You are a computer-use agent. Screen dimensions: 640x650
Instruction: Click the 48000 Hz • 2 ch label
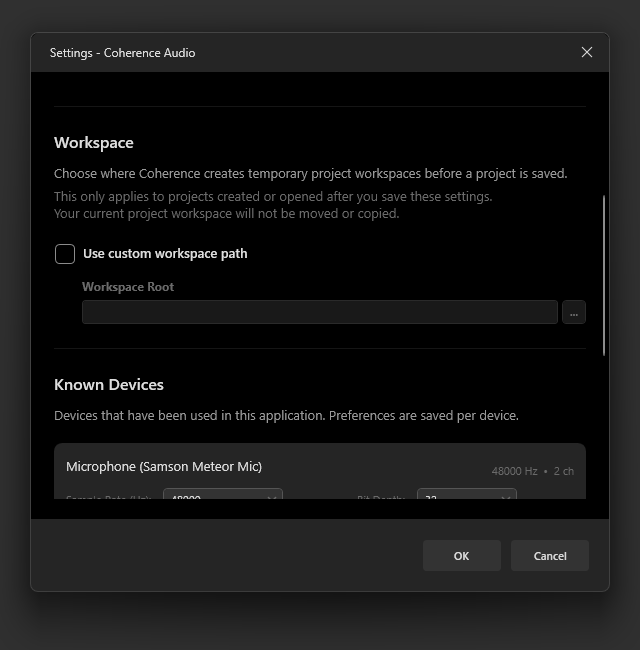533,471
